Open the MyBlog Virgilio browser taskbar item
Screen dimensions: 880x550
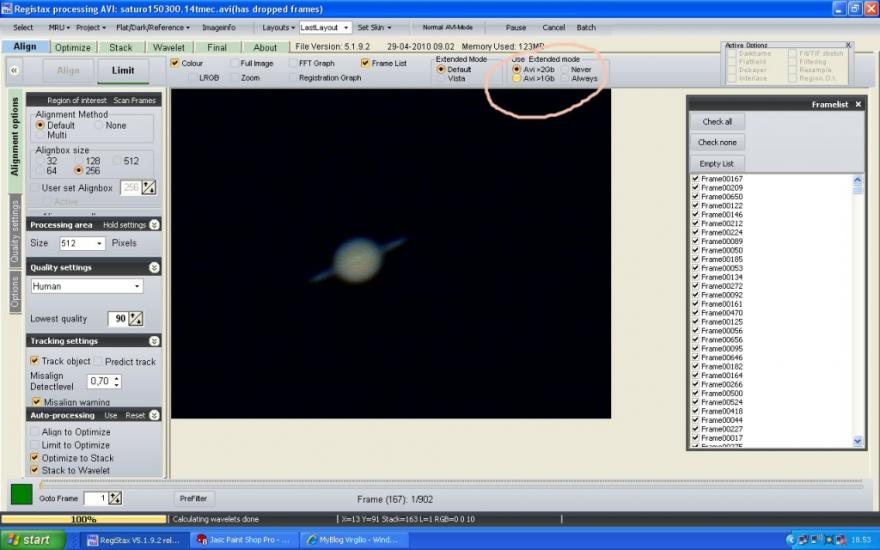[354, 540]
